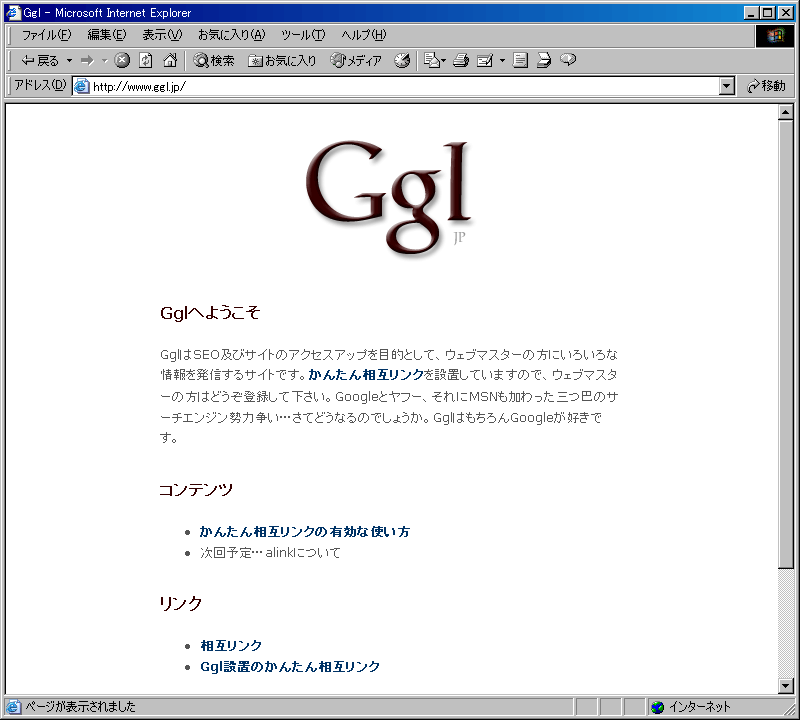Click the scrollbar down arrow
Screen dimensions: 800x720
pyautogui.click(x=786, y=686)
